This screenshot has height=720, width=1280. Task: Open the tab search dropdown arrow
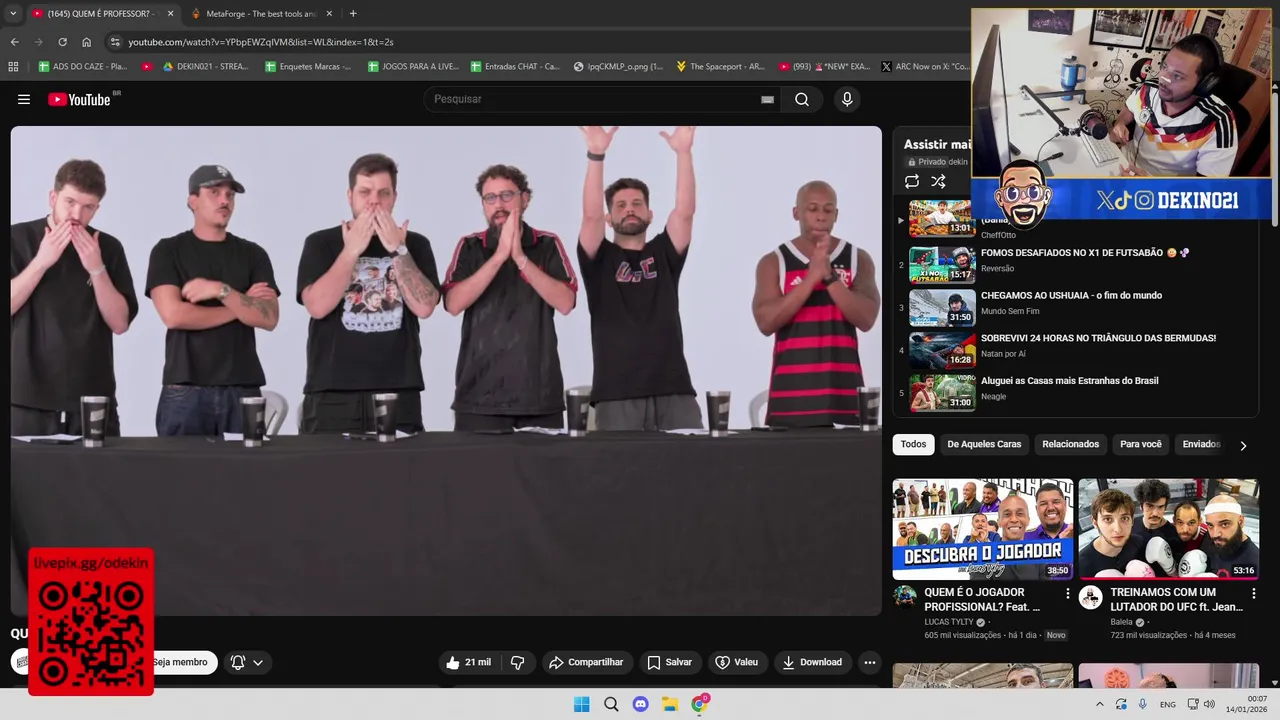[13, 14]
